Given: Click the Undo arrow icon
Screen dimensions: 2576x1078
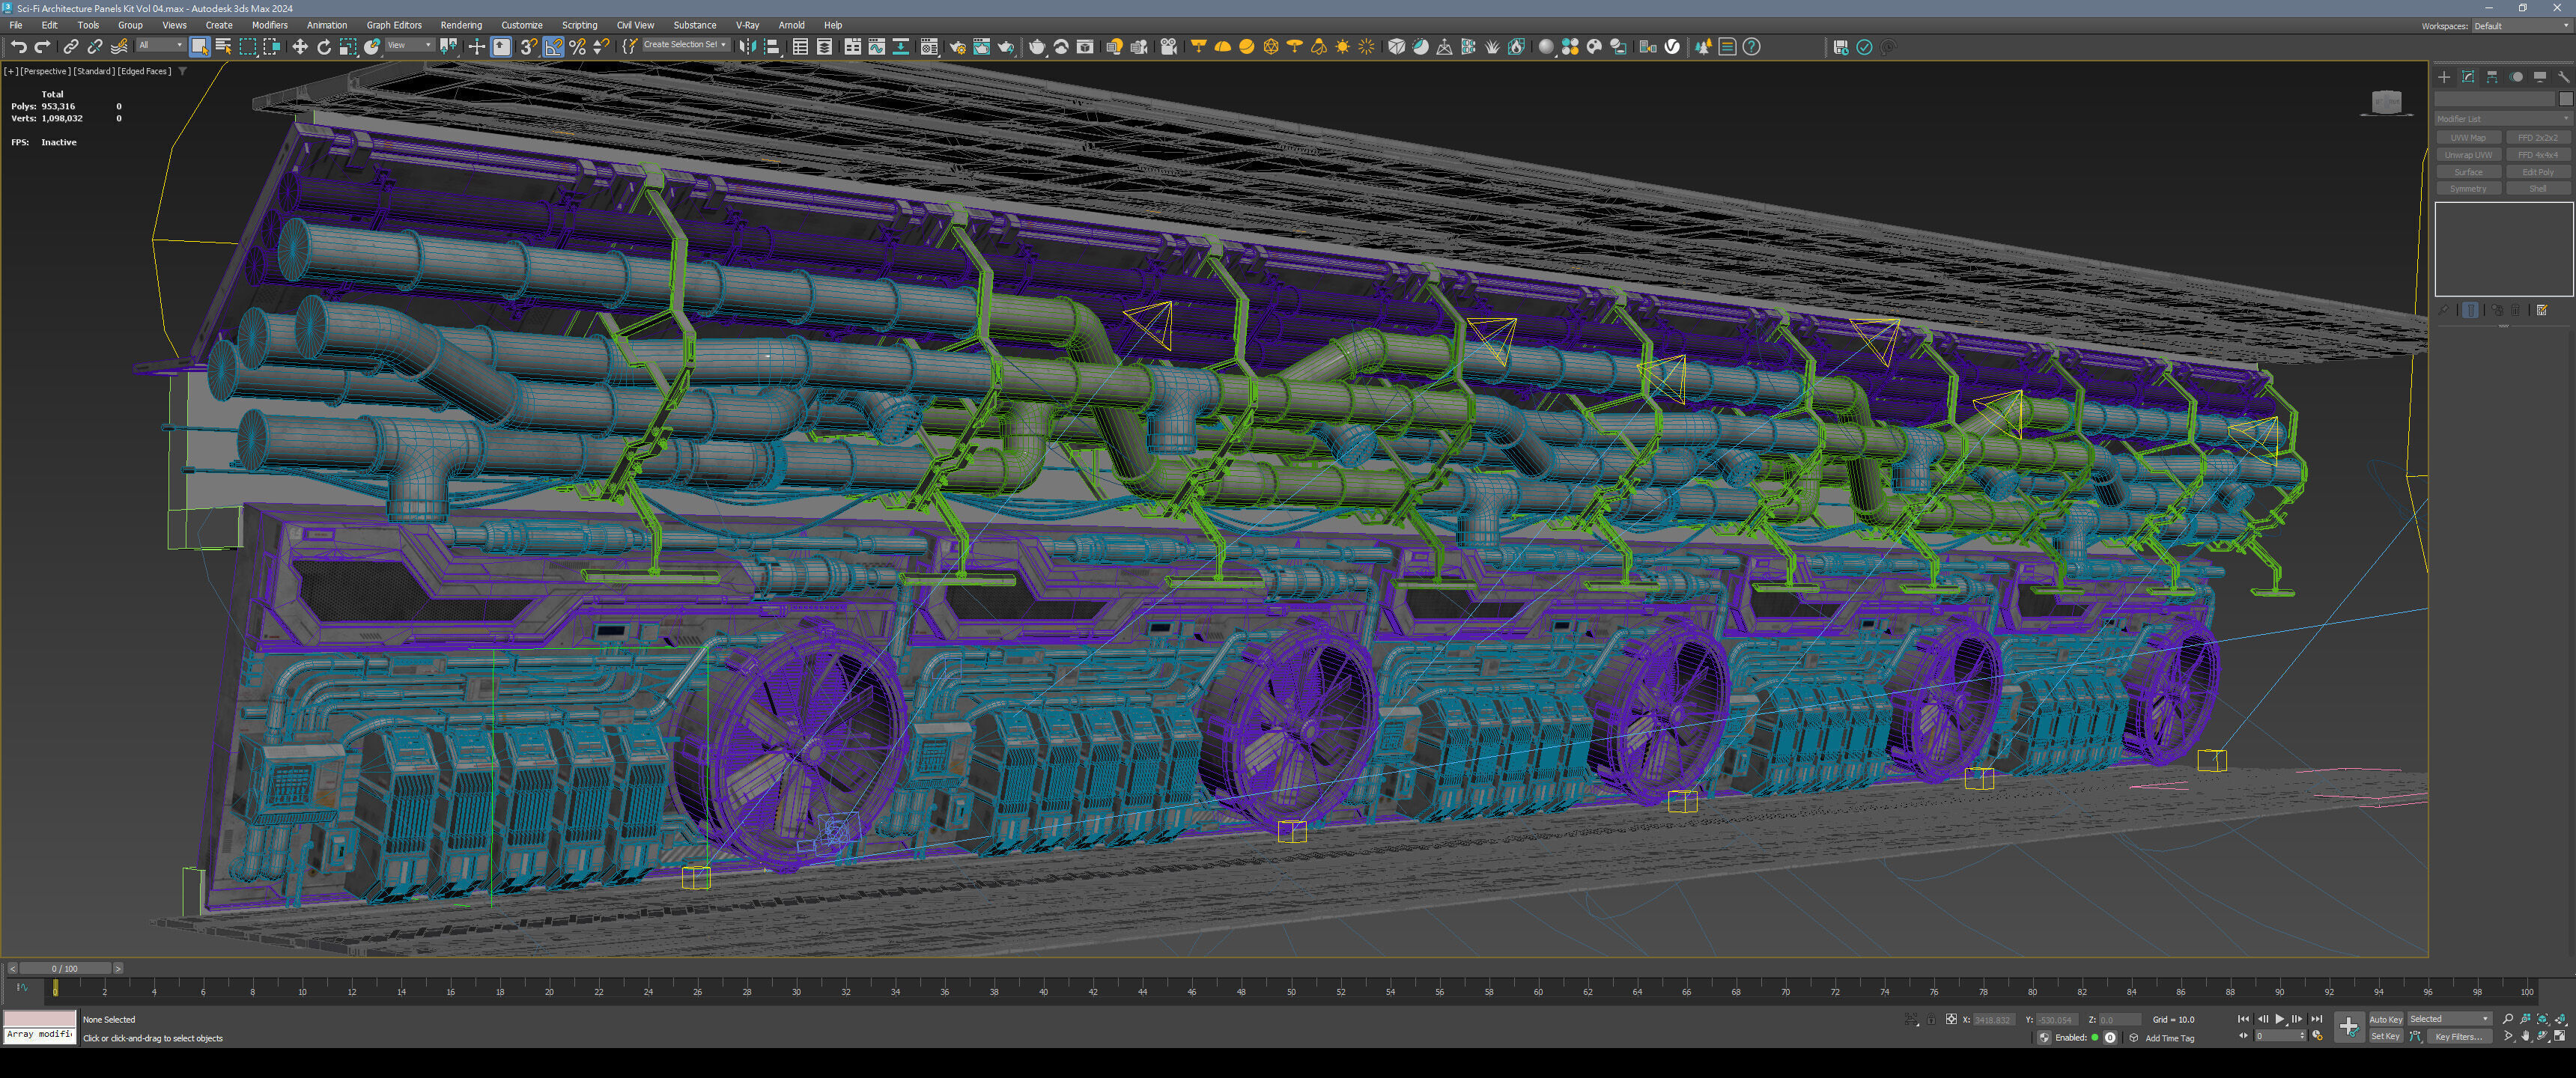Looking at the screenshot, I should coord(18,47).
